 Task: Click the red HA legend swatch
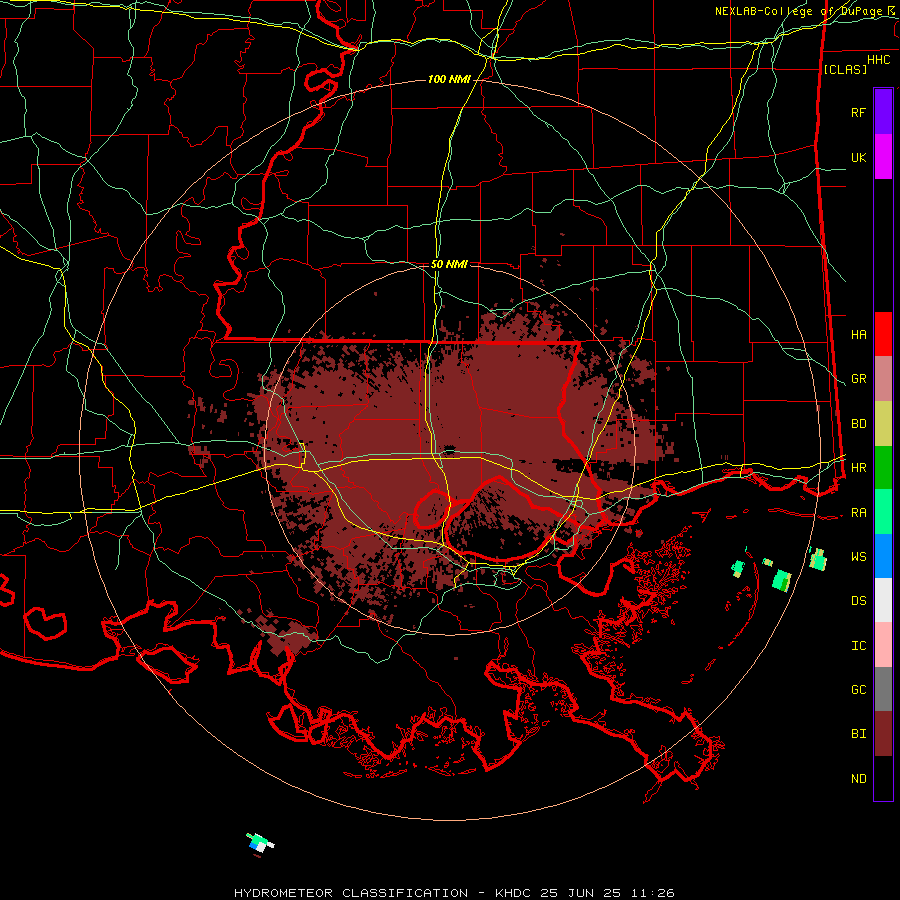(x=883, y=334)
